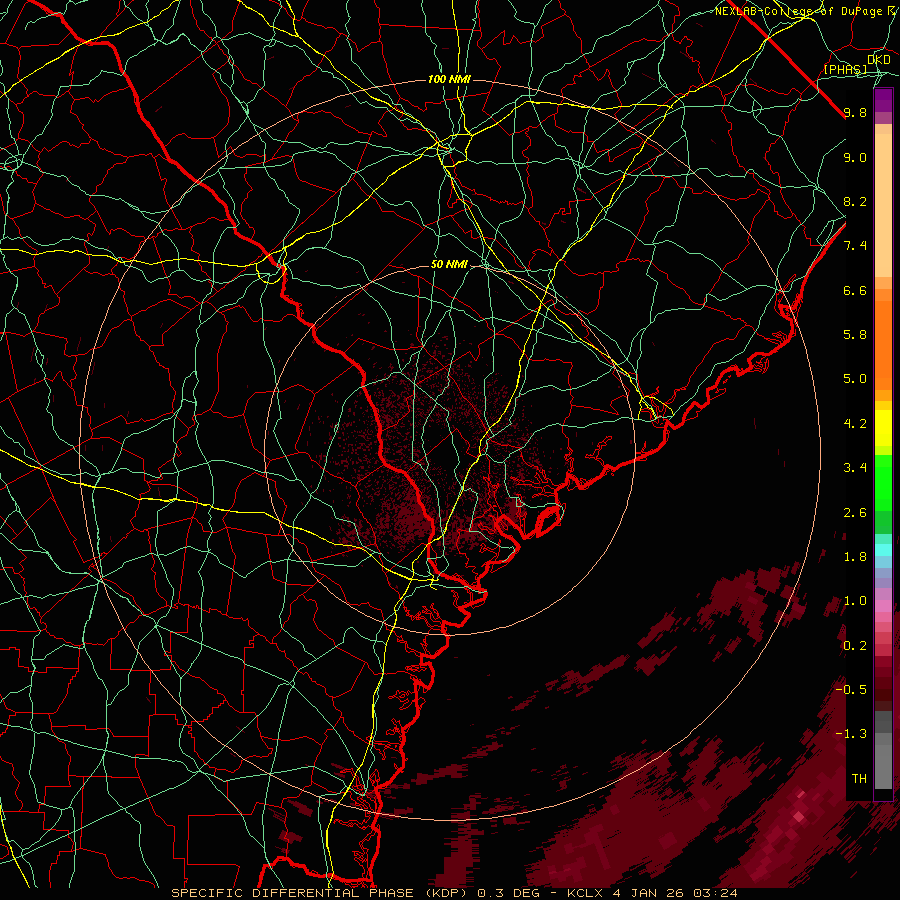This screenshot has height=900, width=900.
Task: Click the 0.2 scale value
Action: (855, 646)
